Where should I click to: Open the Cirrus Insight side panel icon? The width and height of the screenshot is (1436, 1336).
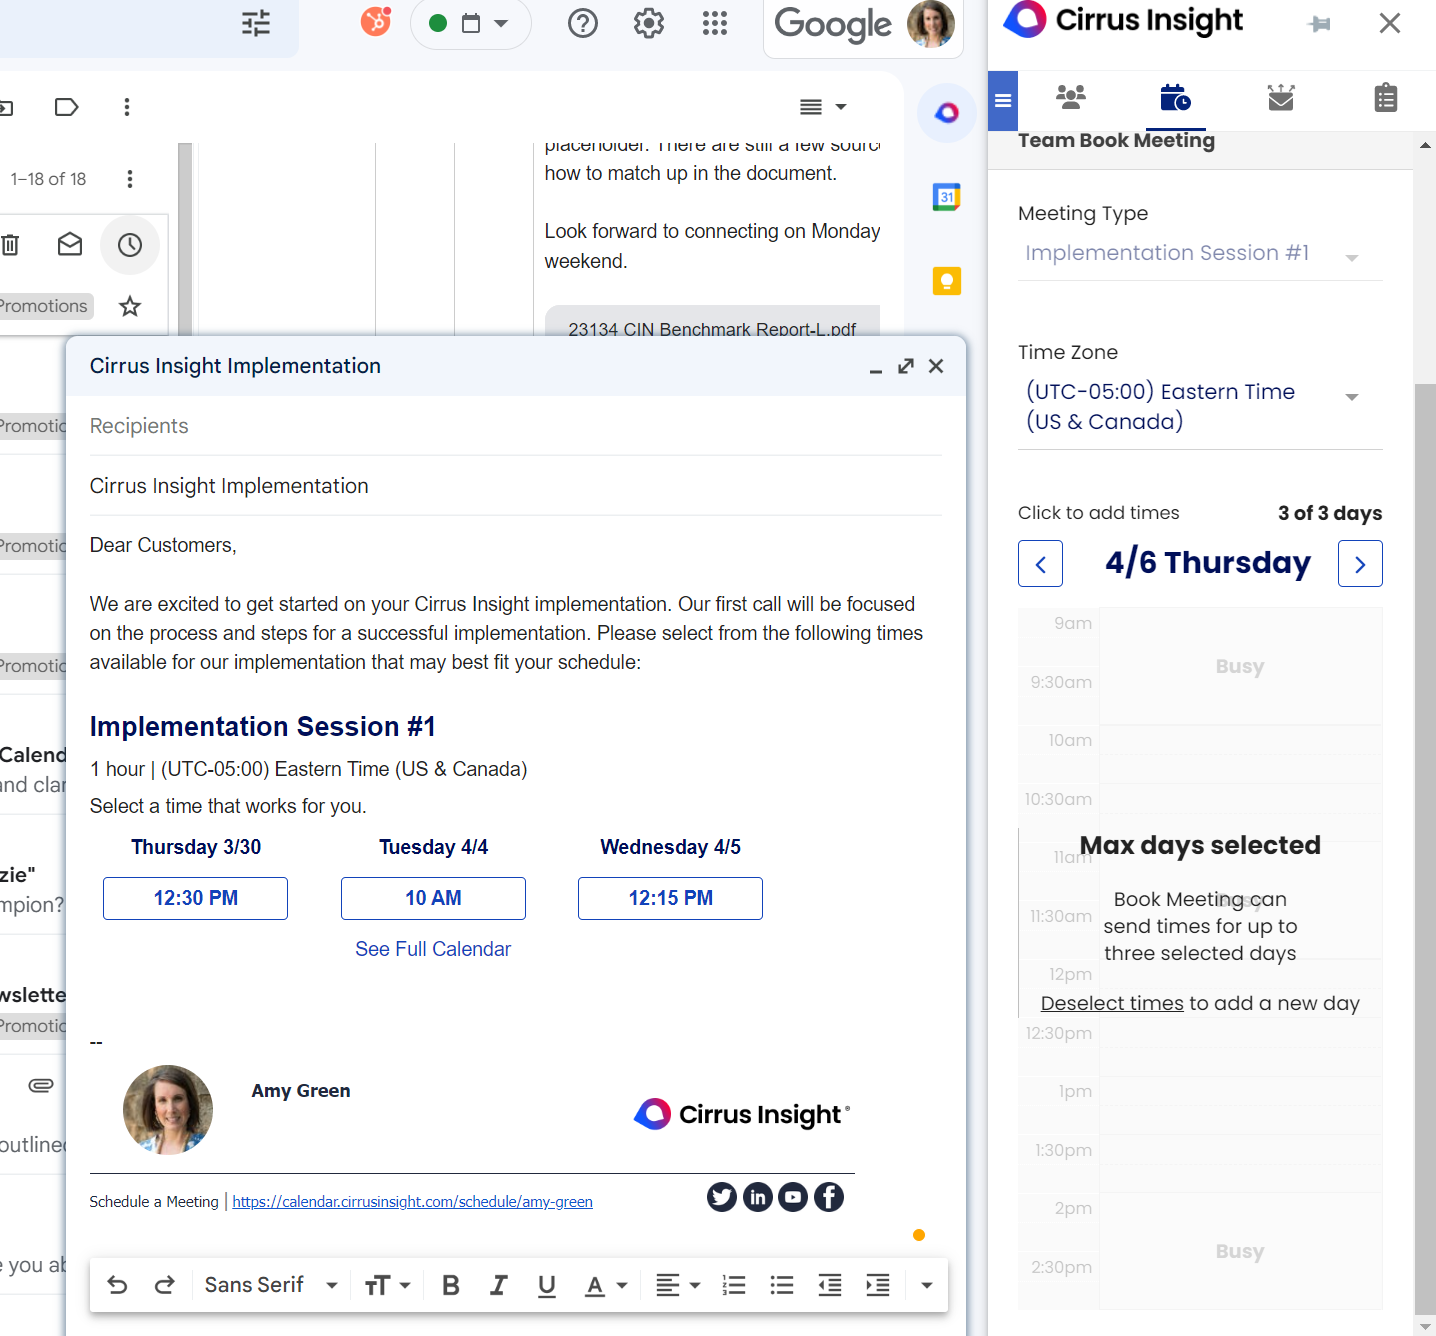pyautogui.click(x=946, y=113)
